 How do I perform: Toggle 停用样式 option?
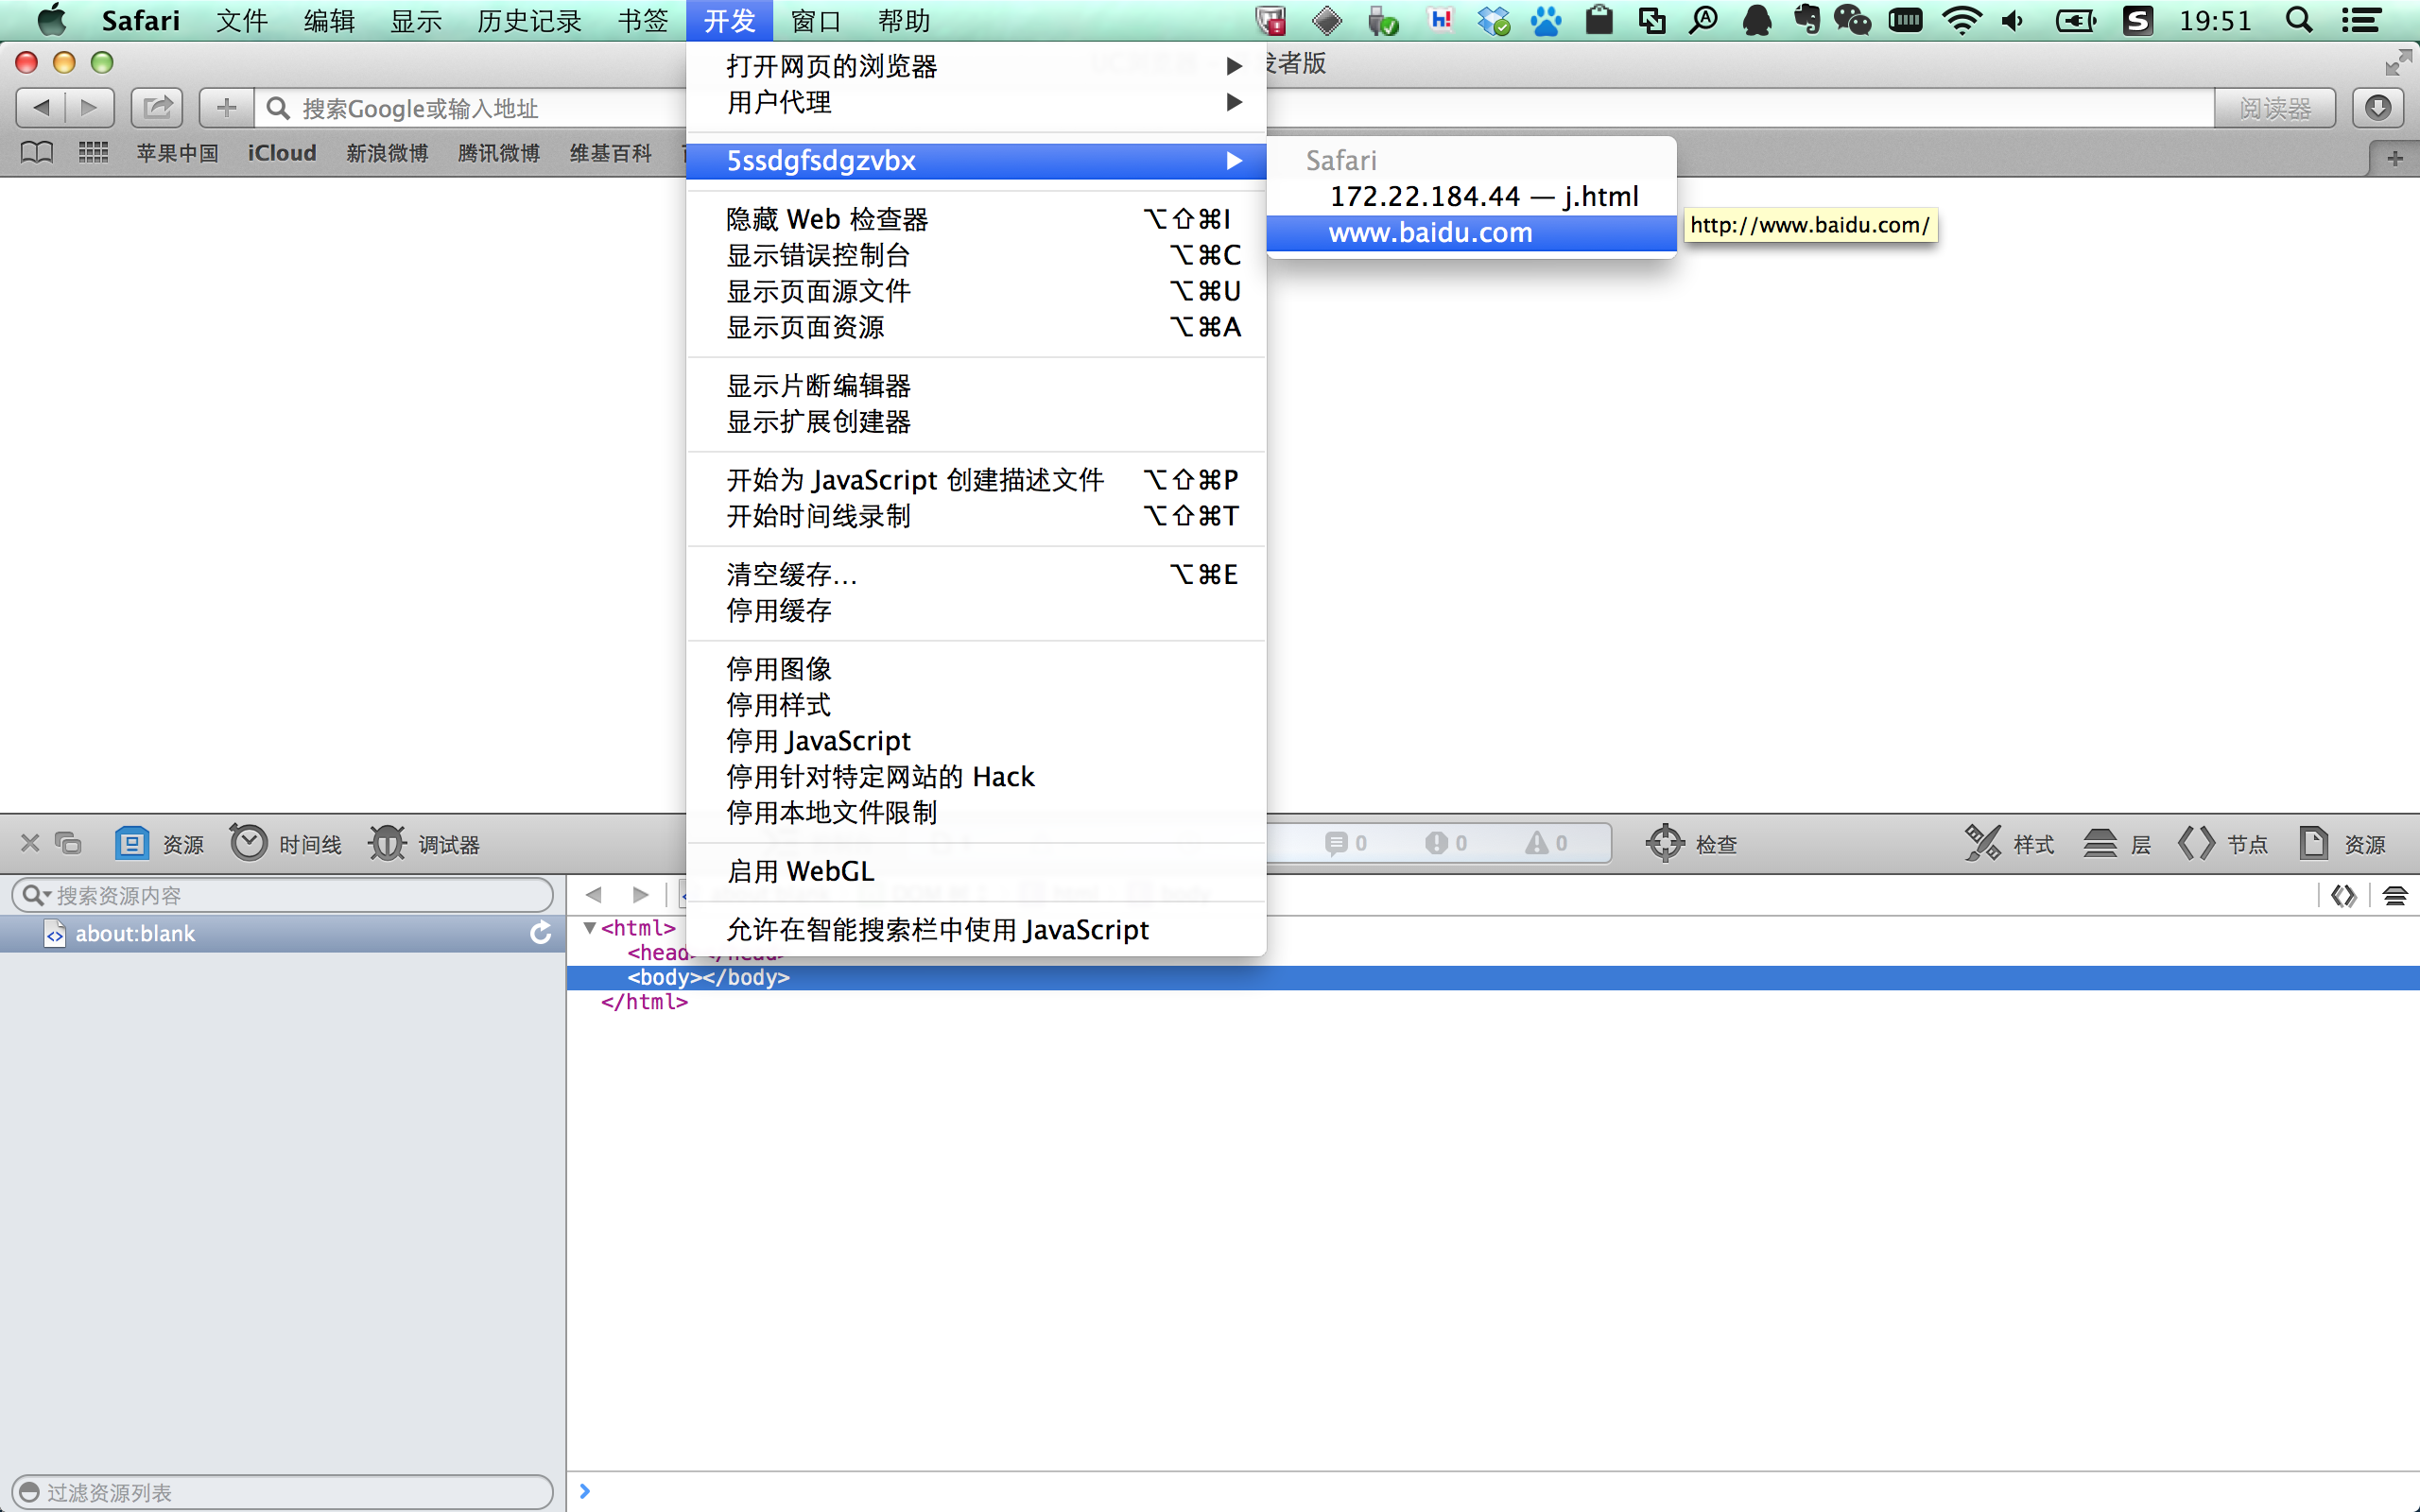(976, 704)
